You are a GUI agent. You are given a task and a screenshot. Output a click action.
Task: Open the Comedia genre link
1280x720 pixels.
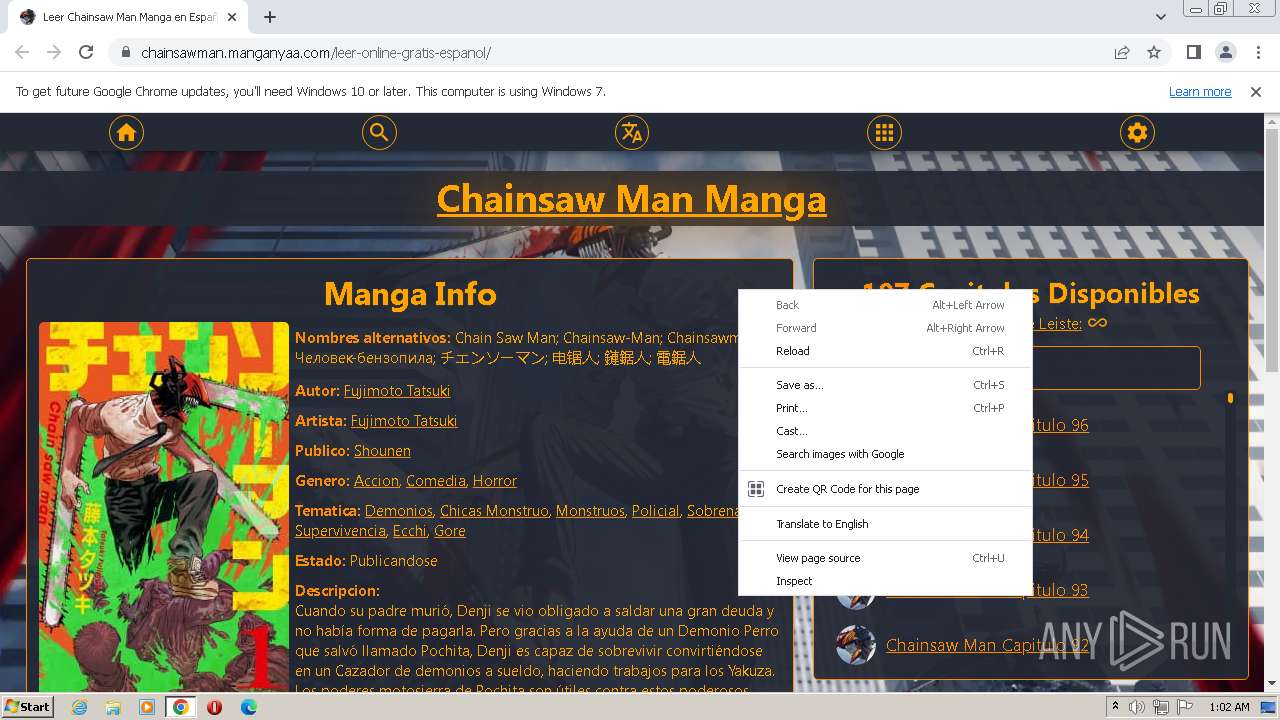pyautogui.click(x=436, y=481)
